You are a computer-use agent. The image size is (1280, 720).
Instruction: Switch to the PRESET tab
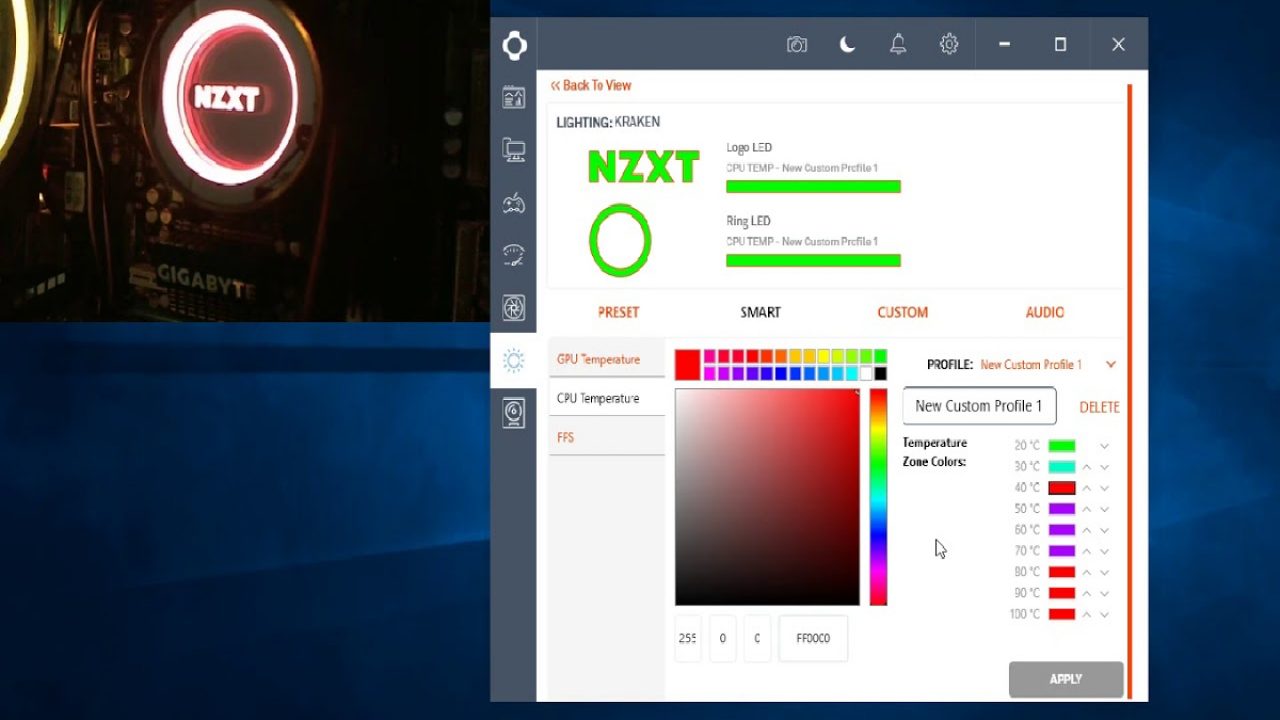coord(618,312)
